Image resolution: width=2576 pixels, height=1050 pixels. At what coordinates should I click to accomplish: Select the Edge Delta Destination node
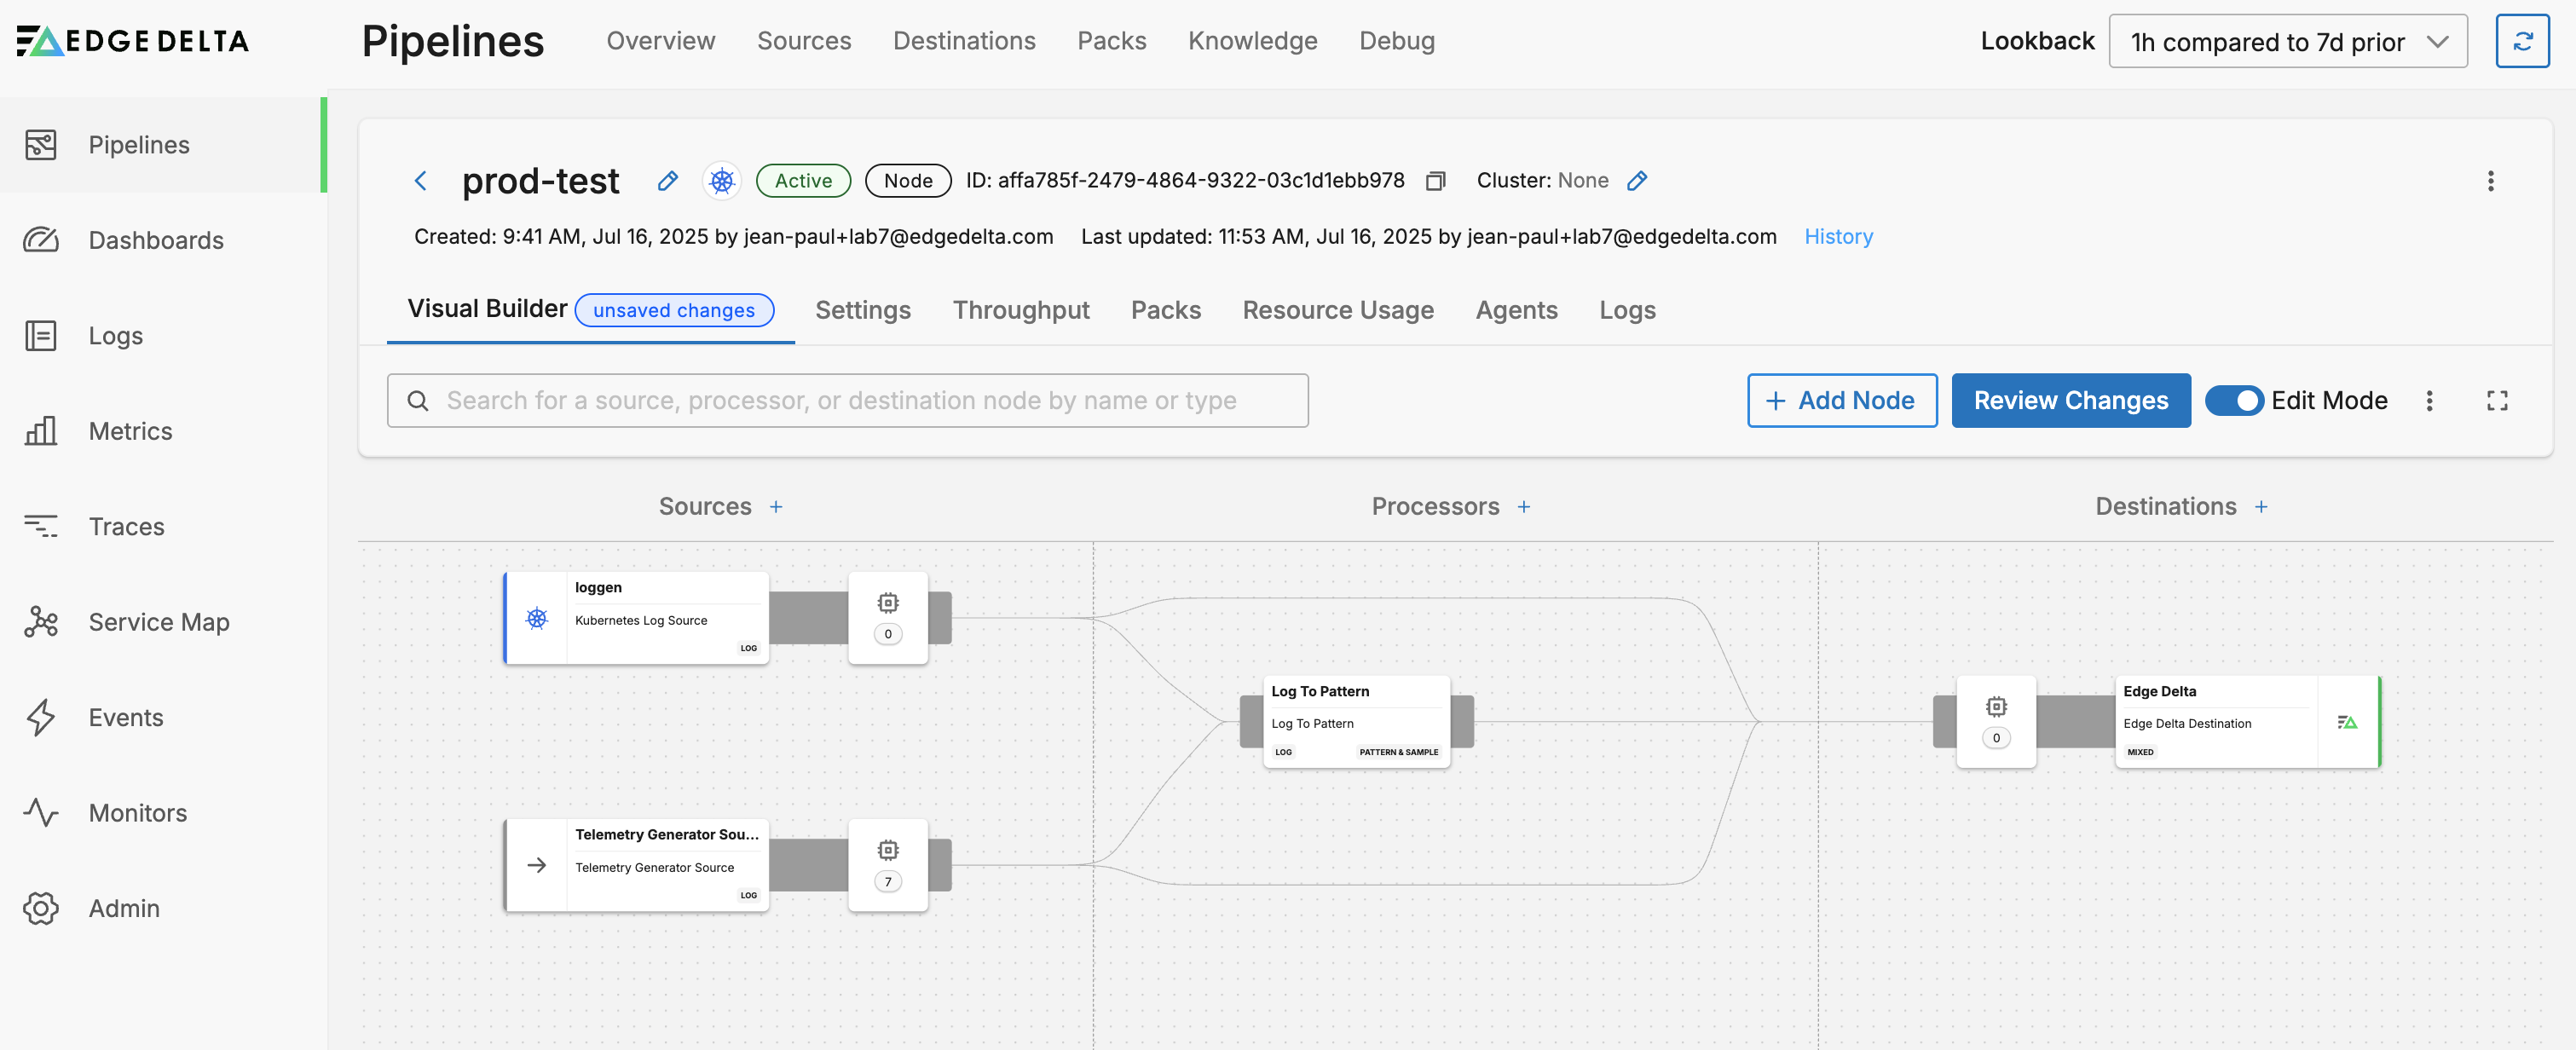(2247, 722)
